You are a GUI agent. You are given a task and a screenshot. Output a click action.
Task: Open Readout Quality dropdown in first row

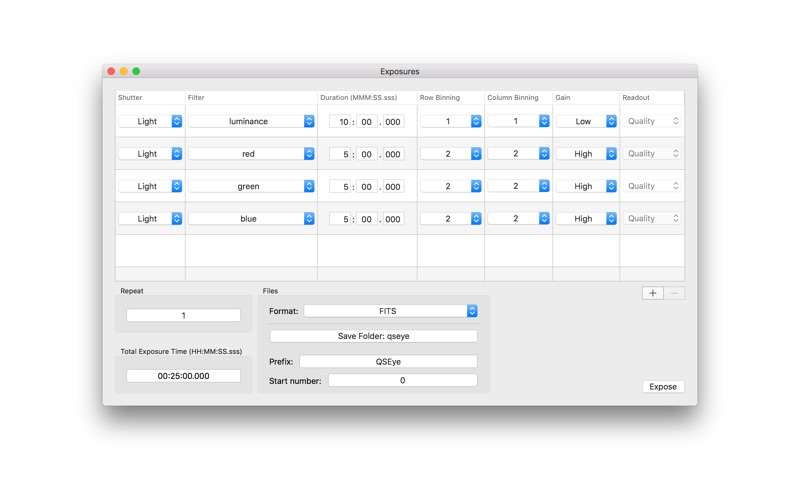653,121
